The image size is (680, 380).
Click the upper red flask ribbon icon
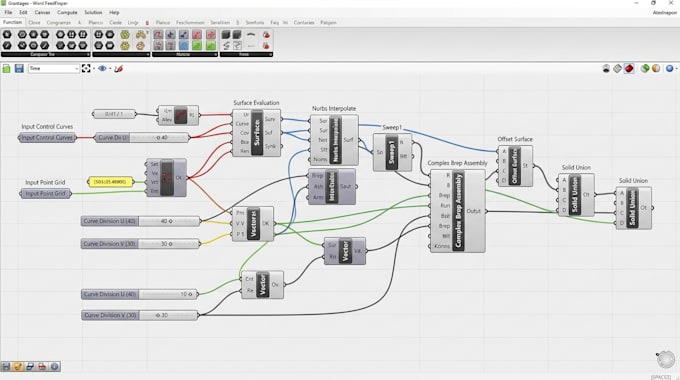[x=266, y=34]
